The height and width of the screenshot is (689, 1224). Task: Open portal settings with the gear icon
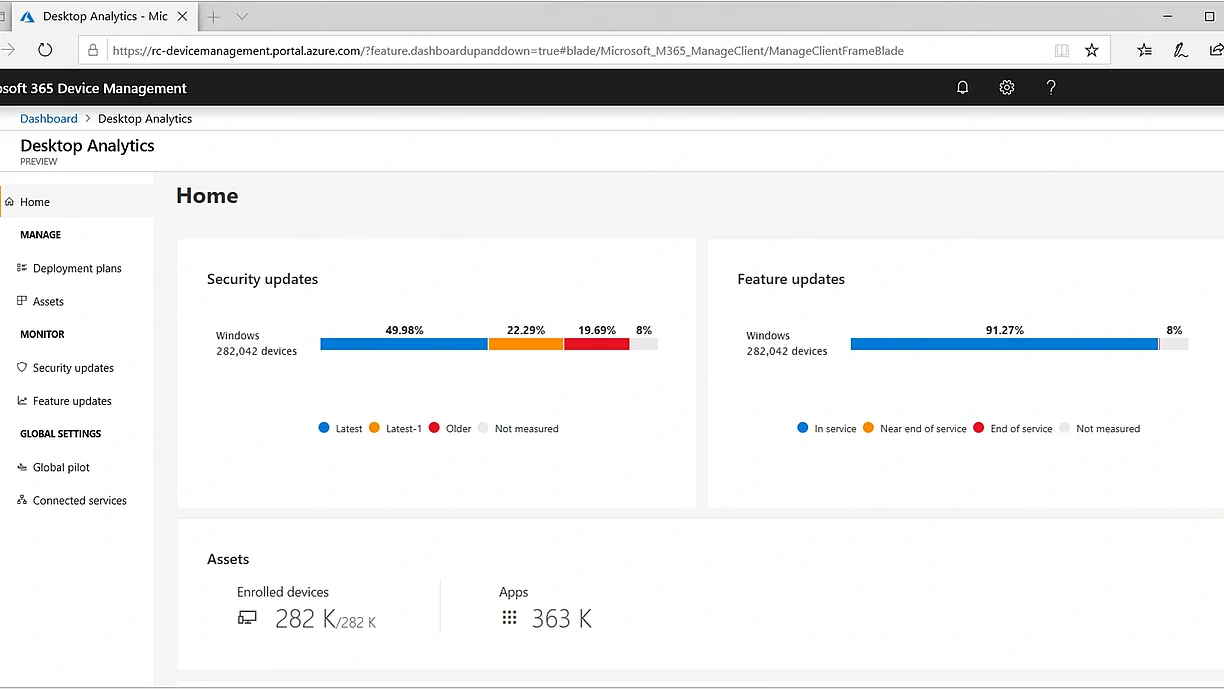point(1006,87)
